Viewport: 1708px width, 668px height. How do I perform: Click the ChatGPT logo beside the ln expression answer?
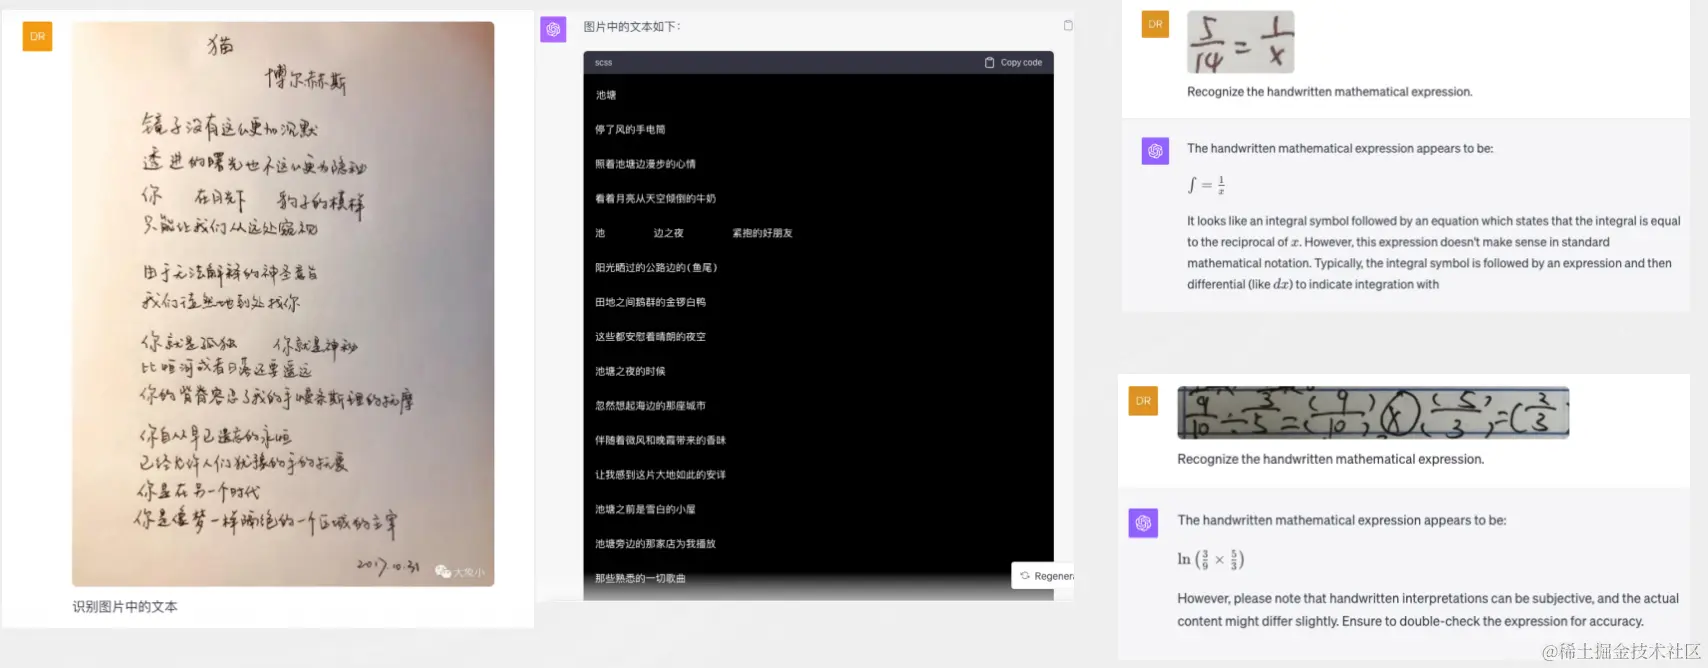1143,523
